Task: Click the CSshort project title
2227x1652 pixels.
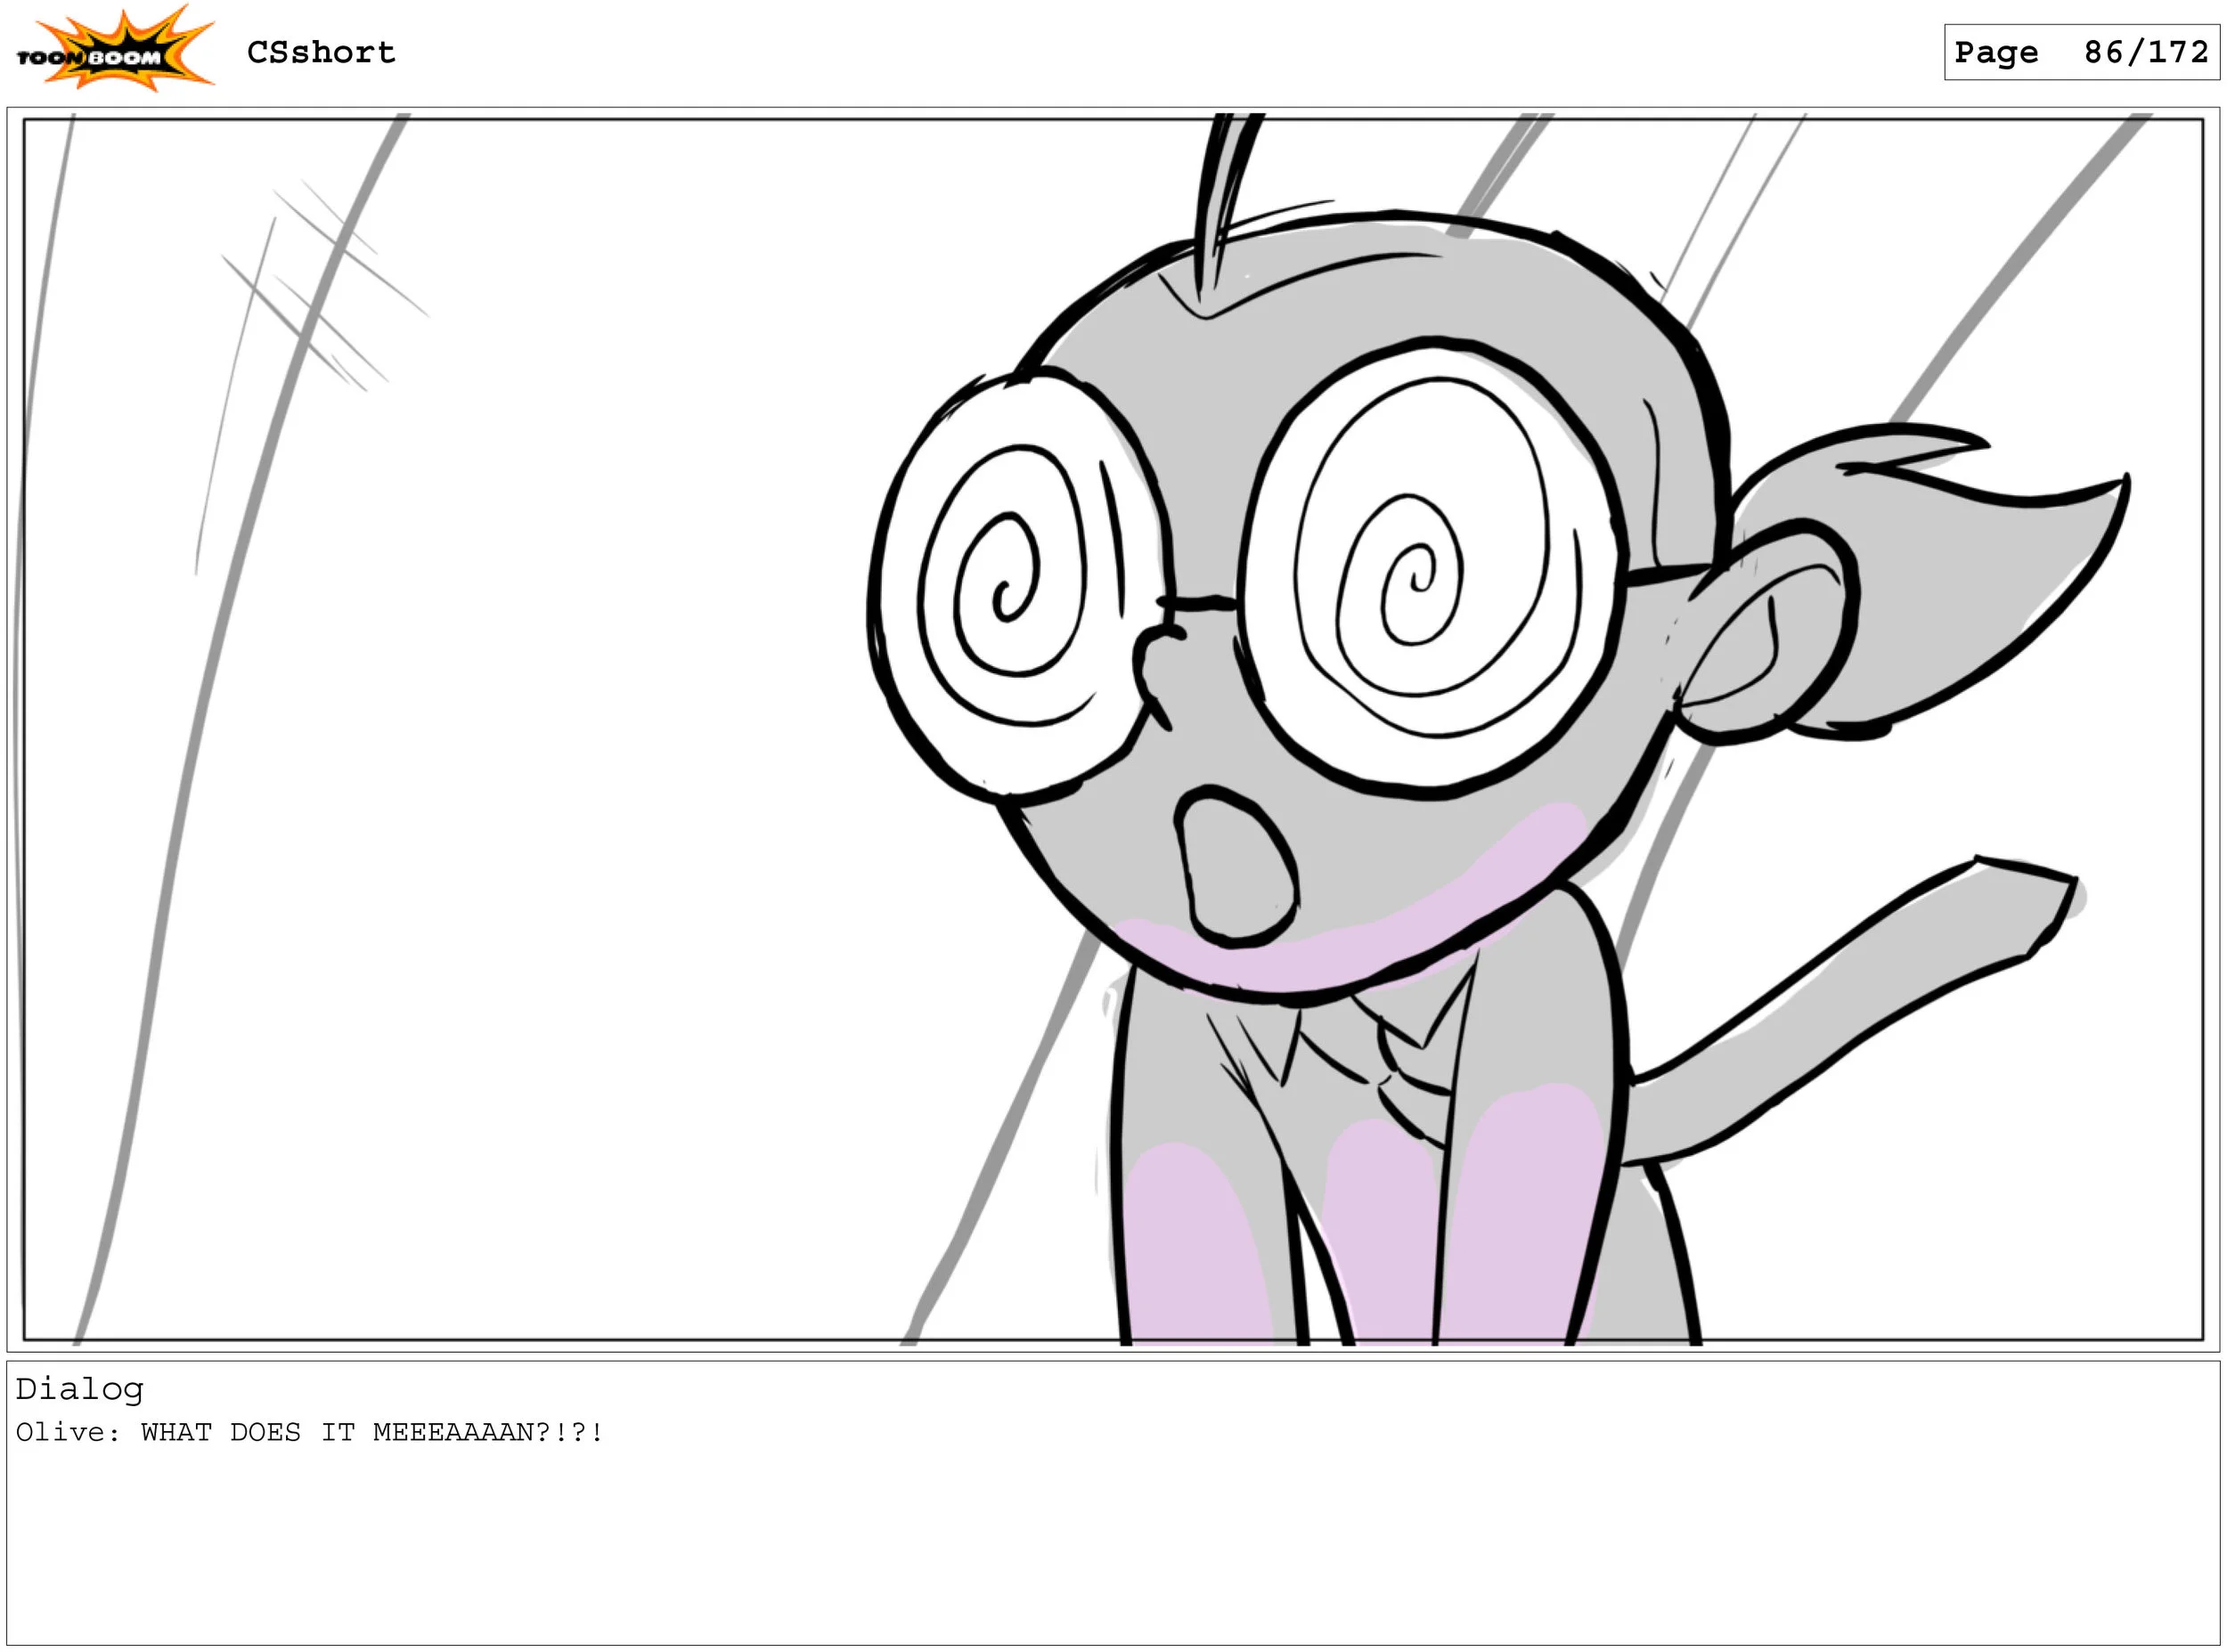Action: click(x=321, y=52)
